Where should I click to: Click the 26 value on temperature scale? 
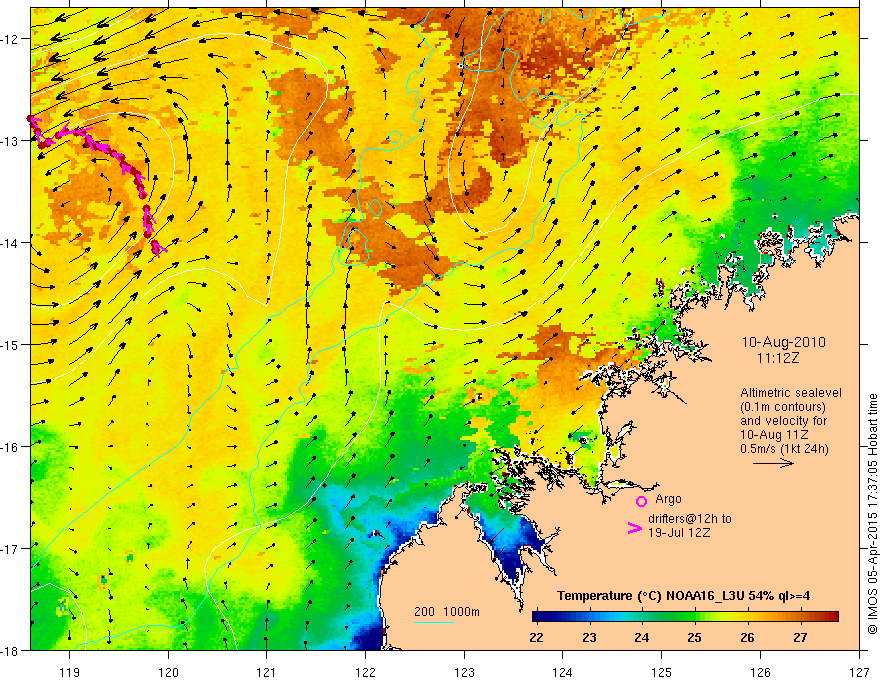coord(747,637)
